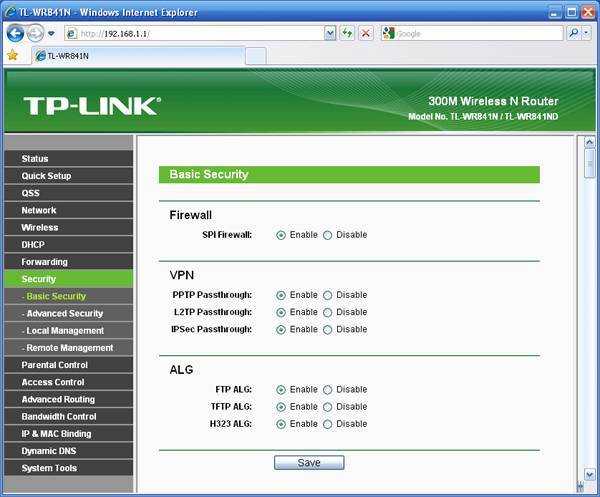Open the QSS menu item
Screen dimensions: 600x497
pos(69,193)
